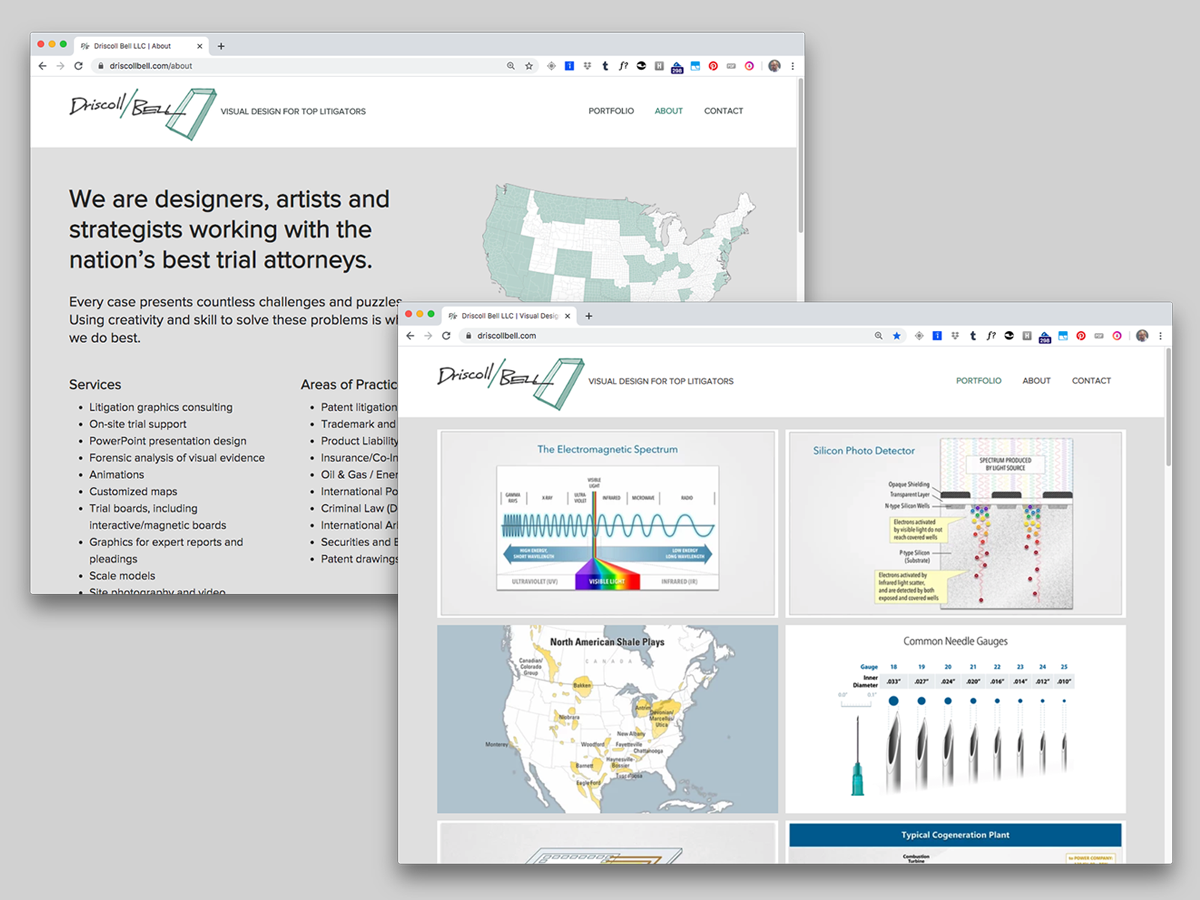The height and width of the screenshot is (900, 1200).
Task: Select Driscoll Bell LLC About tab in rear window
Action: pos(141,45)
